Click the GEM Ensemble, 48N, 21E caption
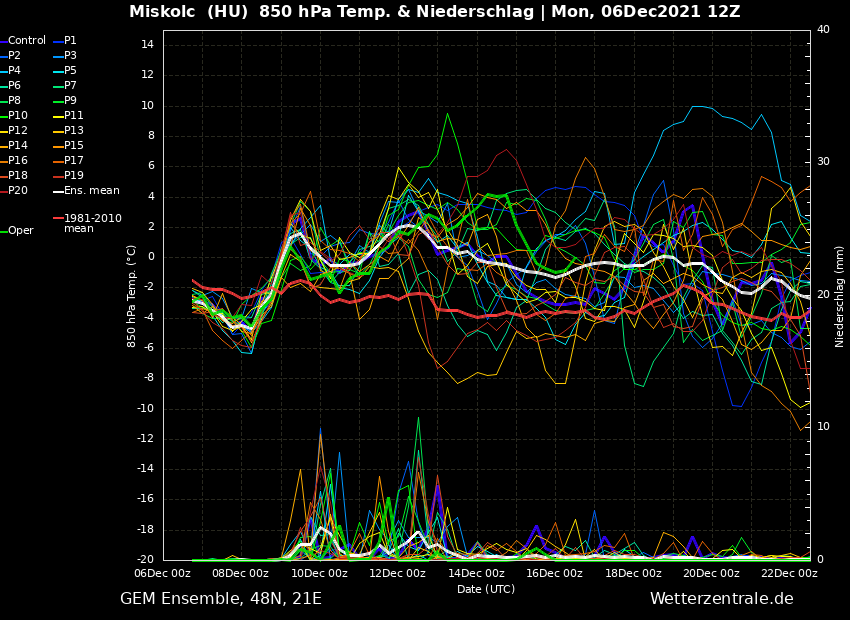The image size is (850, 620). pyautogui.click(x=221, y=599)
